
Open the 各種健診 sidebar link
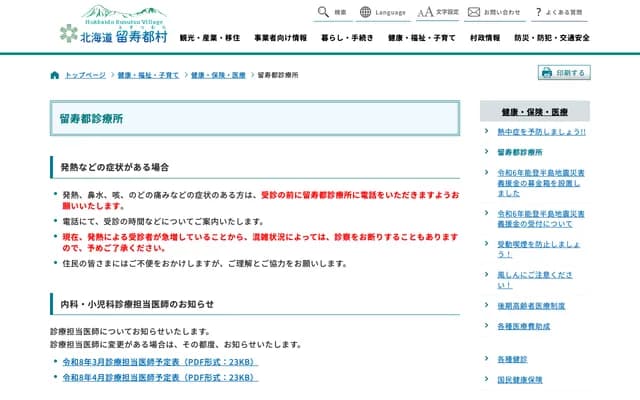[512, 359]
